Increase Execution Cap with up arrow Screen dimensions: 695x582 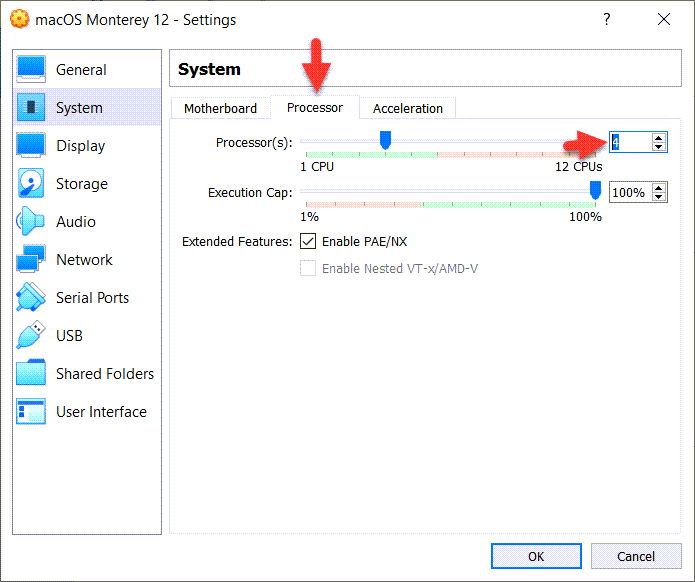click(658, 188)
